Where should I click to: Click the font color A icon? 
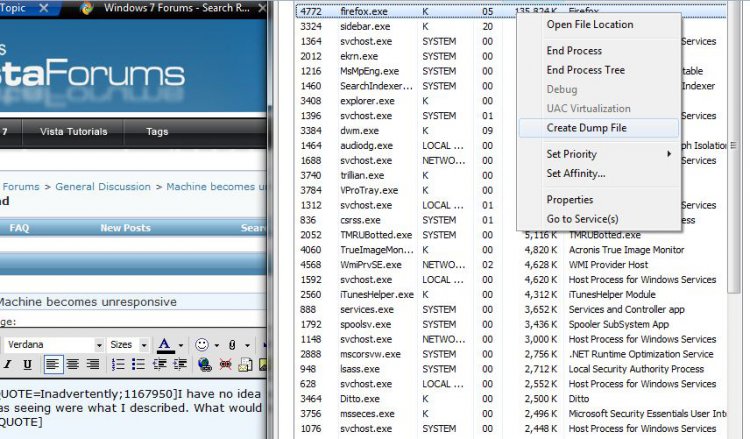coord(165,345)
